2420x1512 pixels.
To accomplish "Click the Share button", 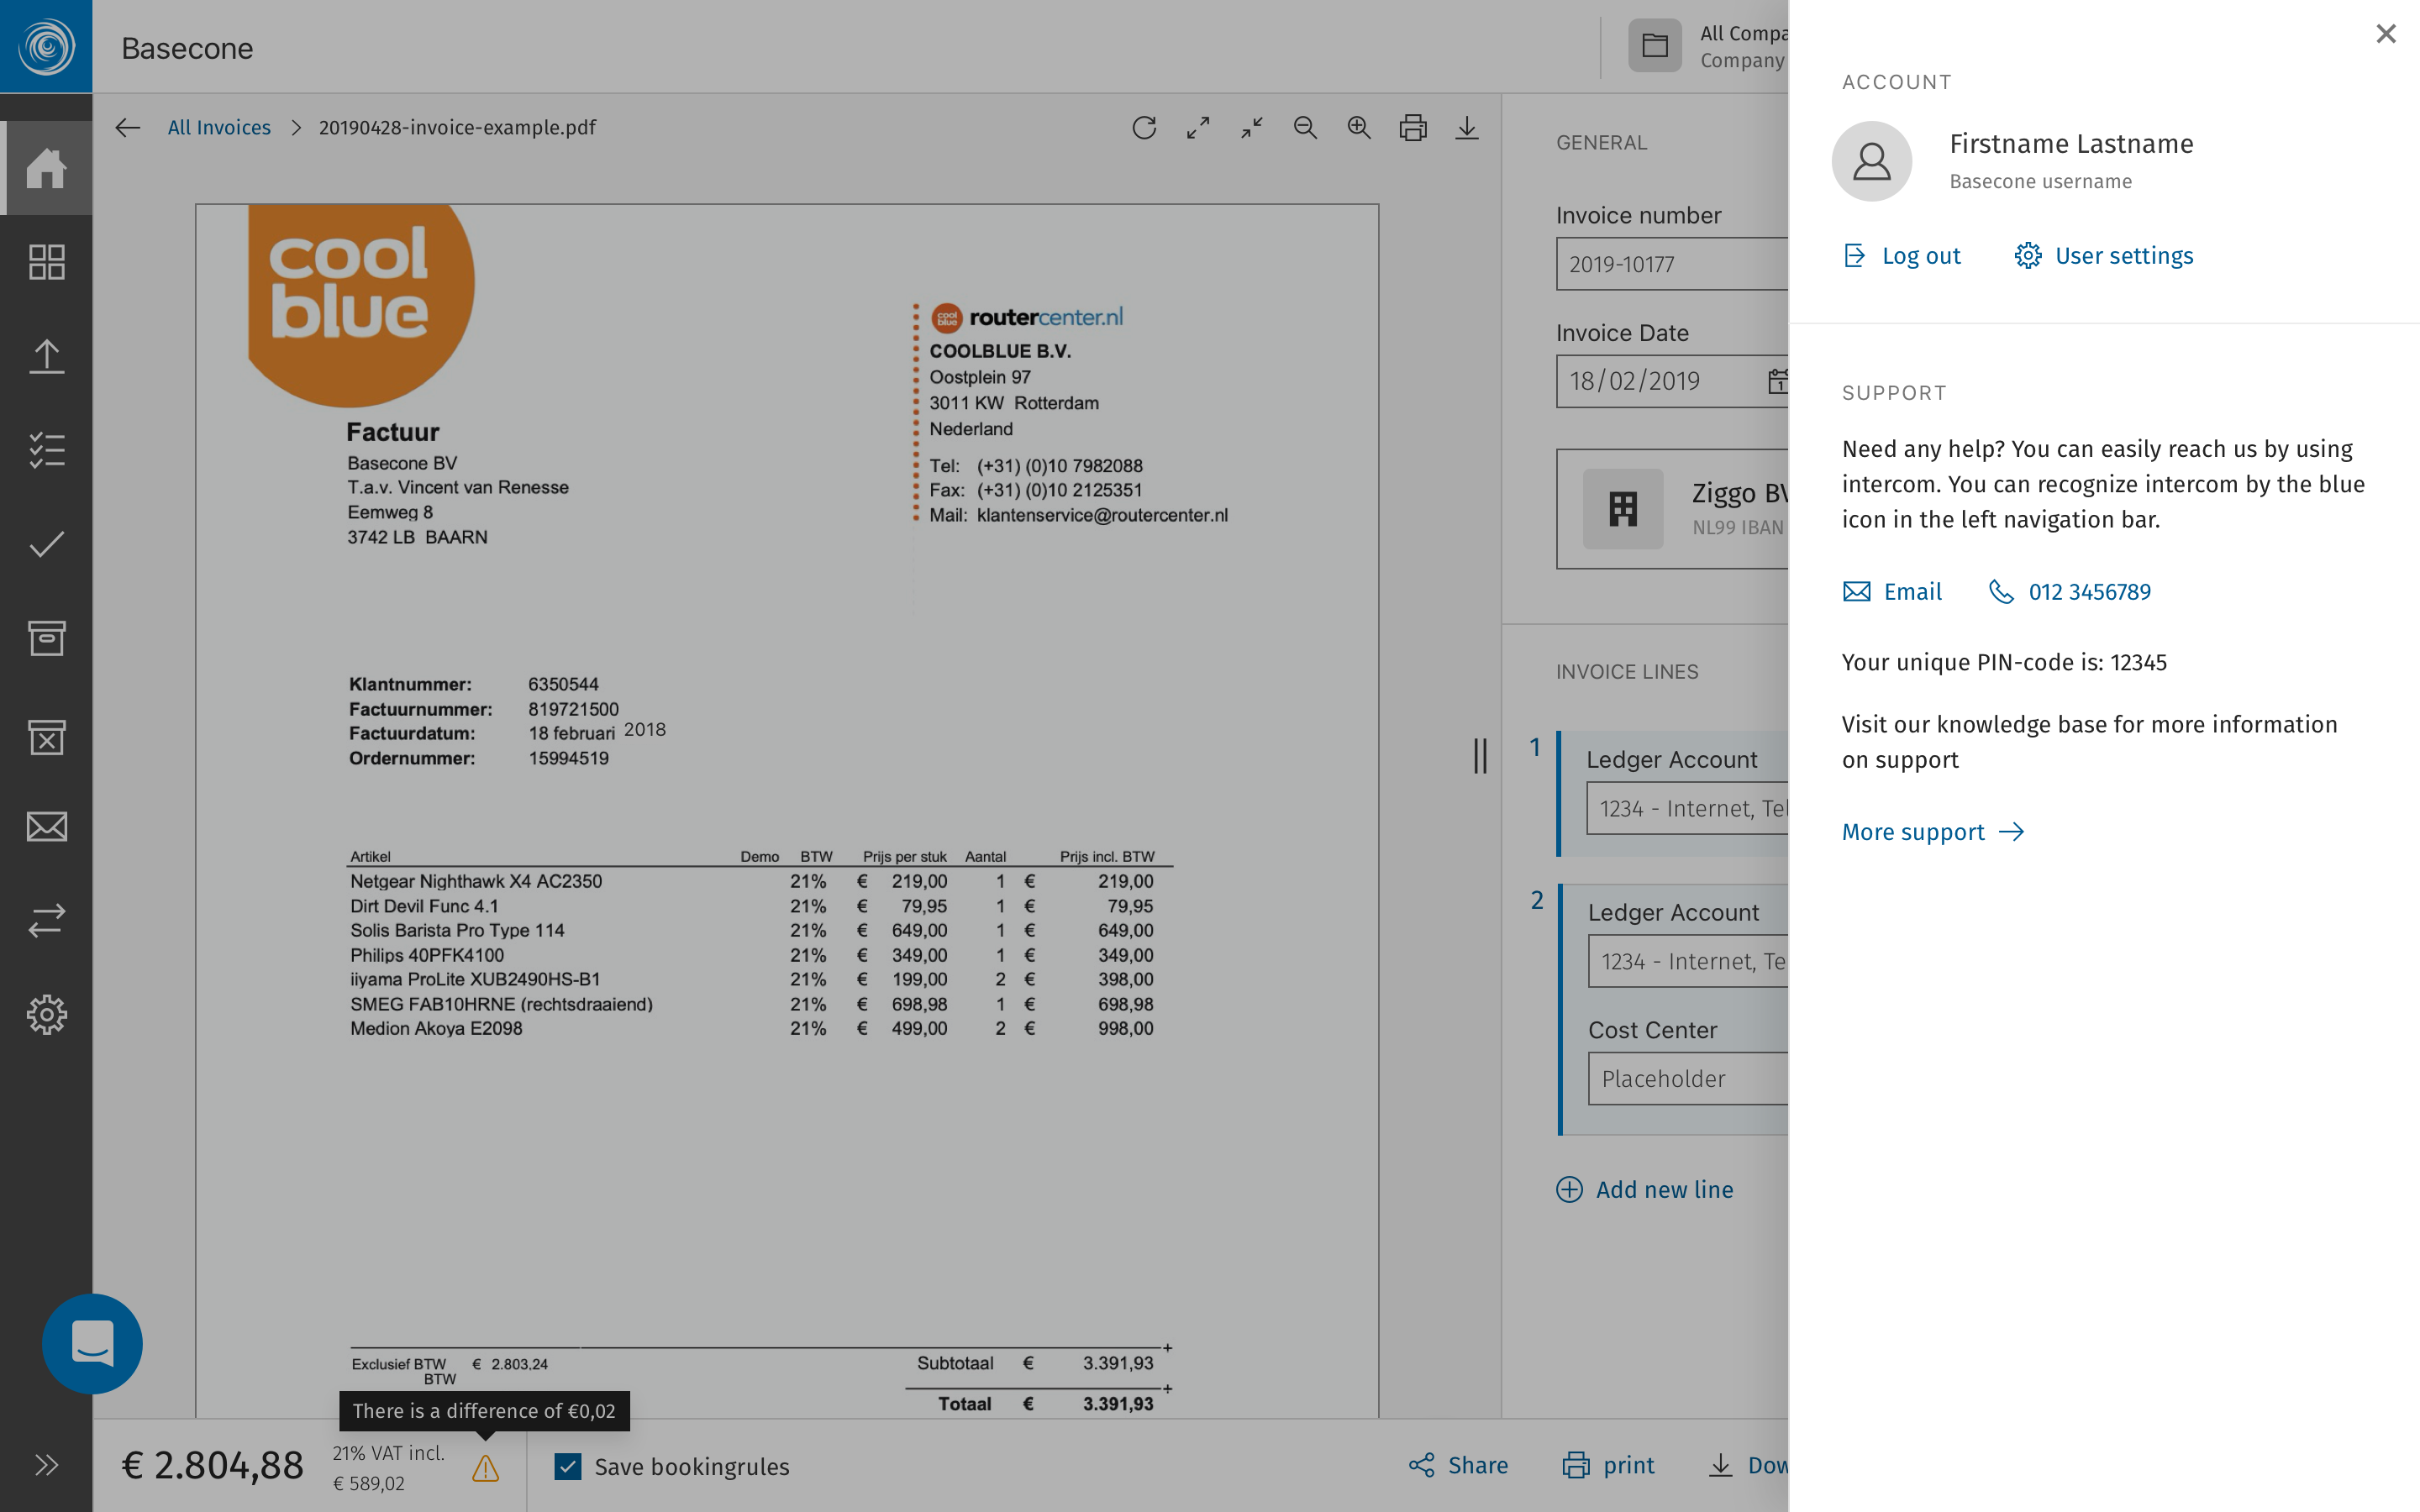I will tap(1458, 1466).
